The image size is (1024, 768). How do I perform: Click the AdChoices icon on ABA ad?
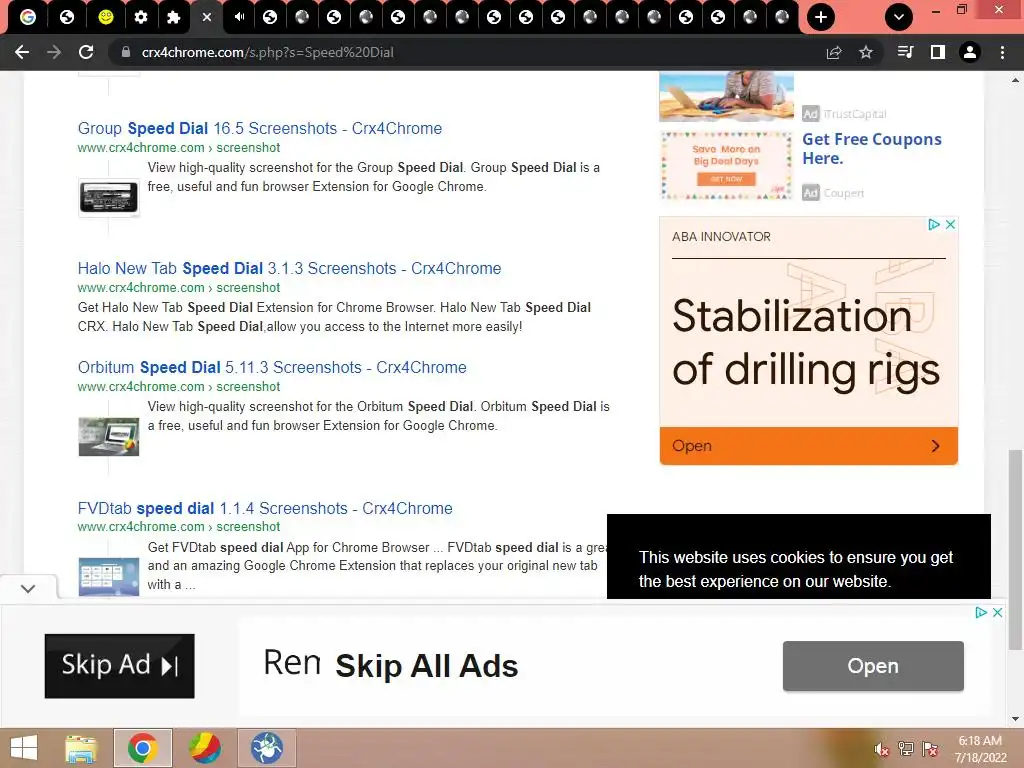pyautogui.click(x=934, y=224)
